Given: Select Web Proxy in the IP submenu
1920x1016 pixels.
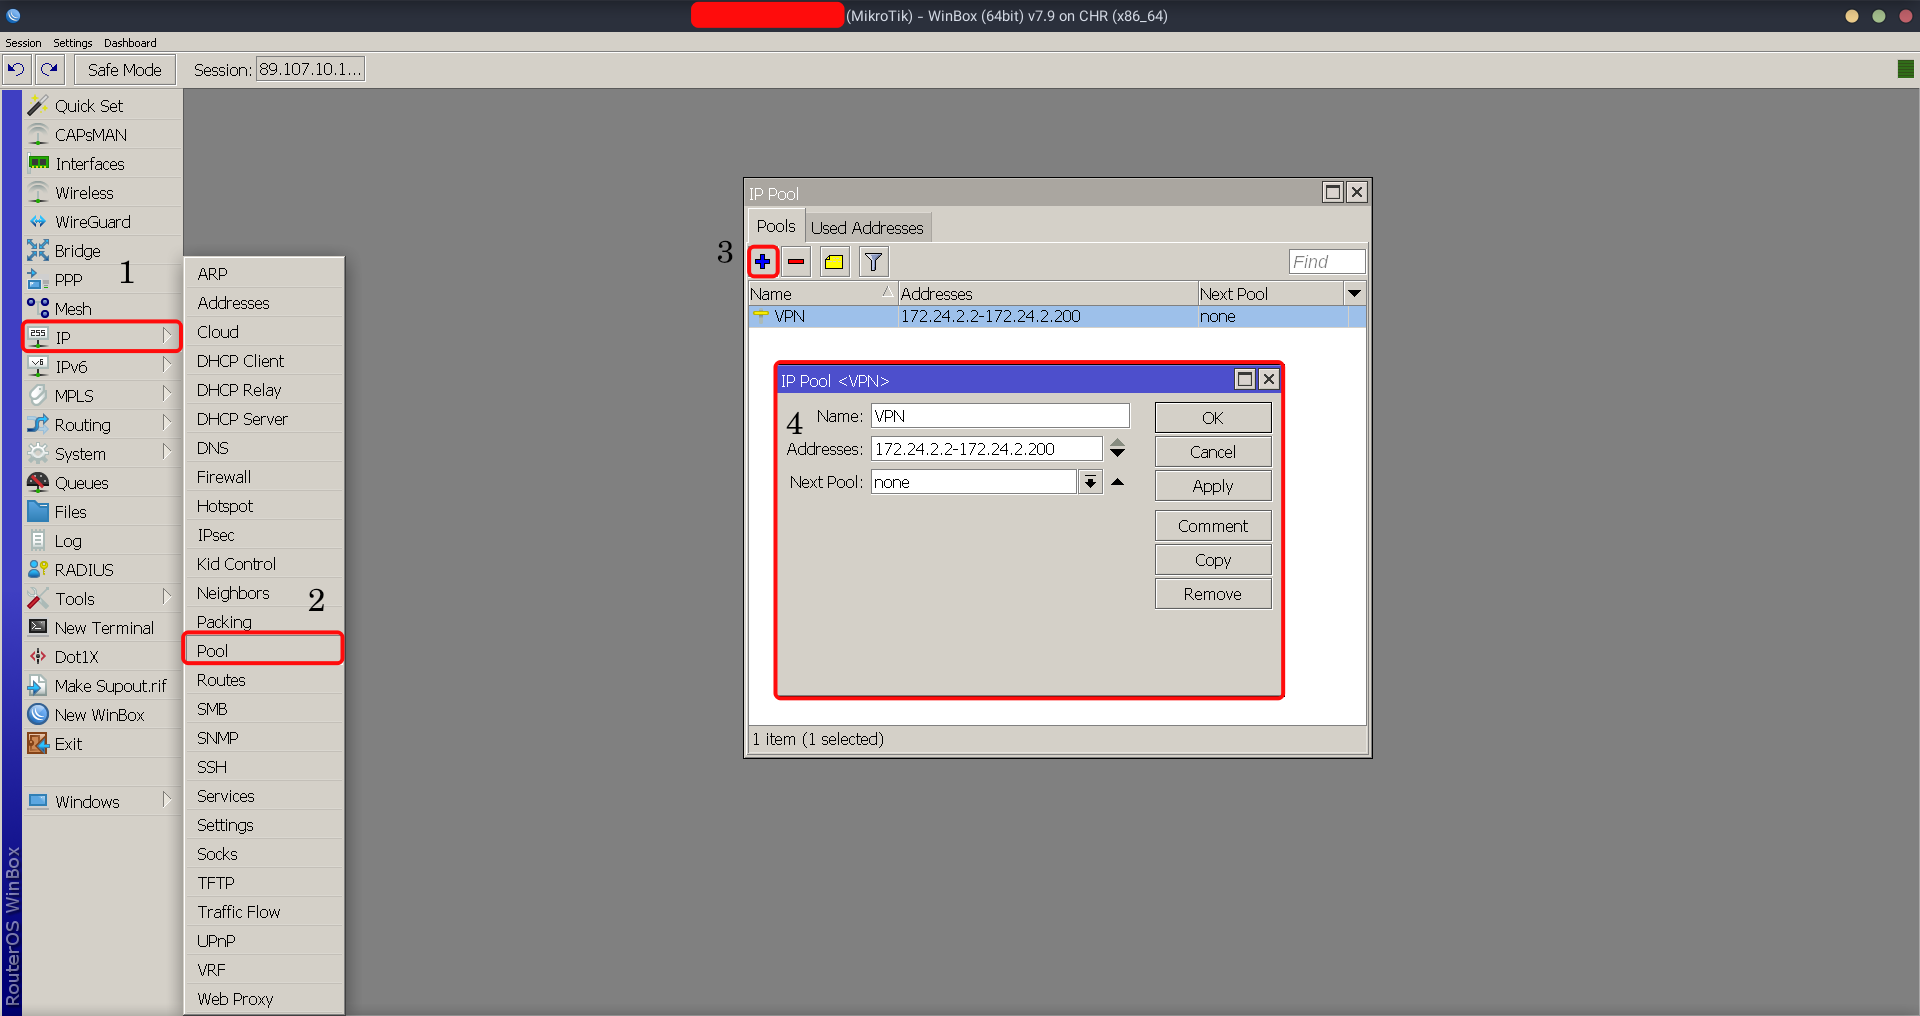Looking at the screenshot, I should pyautogui.click(x=264, y=999).
